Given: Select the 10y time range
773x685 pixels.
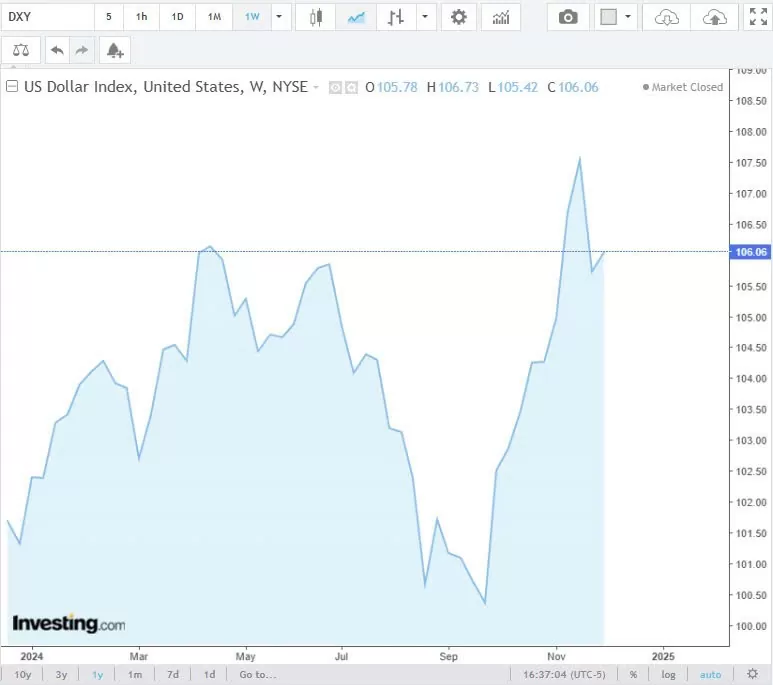Looking at the screenshot, I should [x=23, y=674].
